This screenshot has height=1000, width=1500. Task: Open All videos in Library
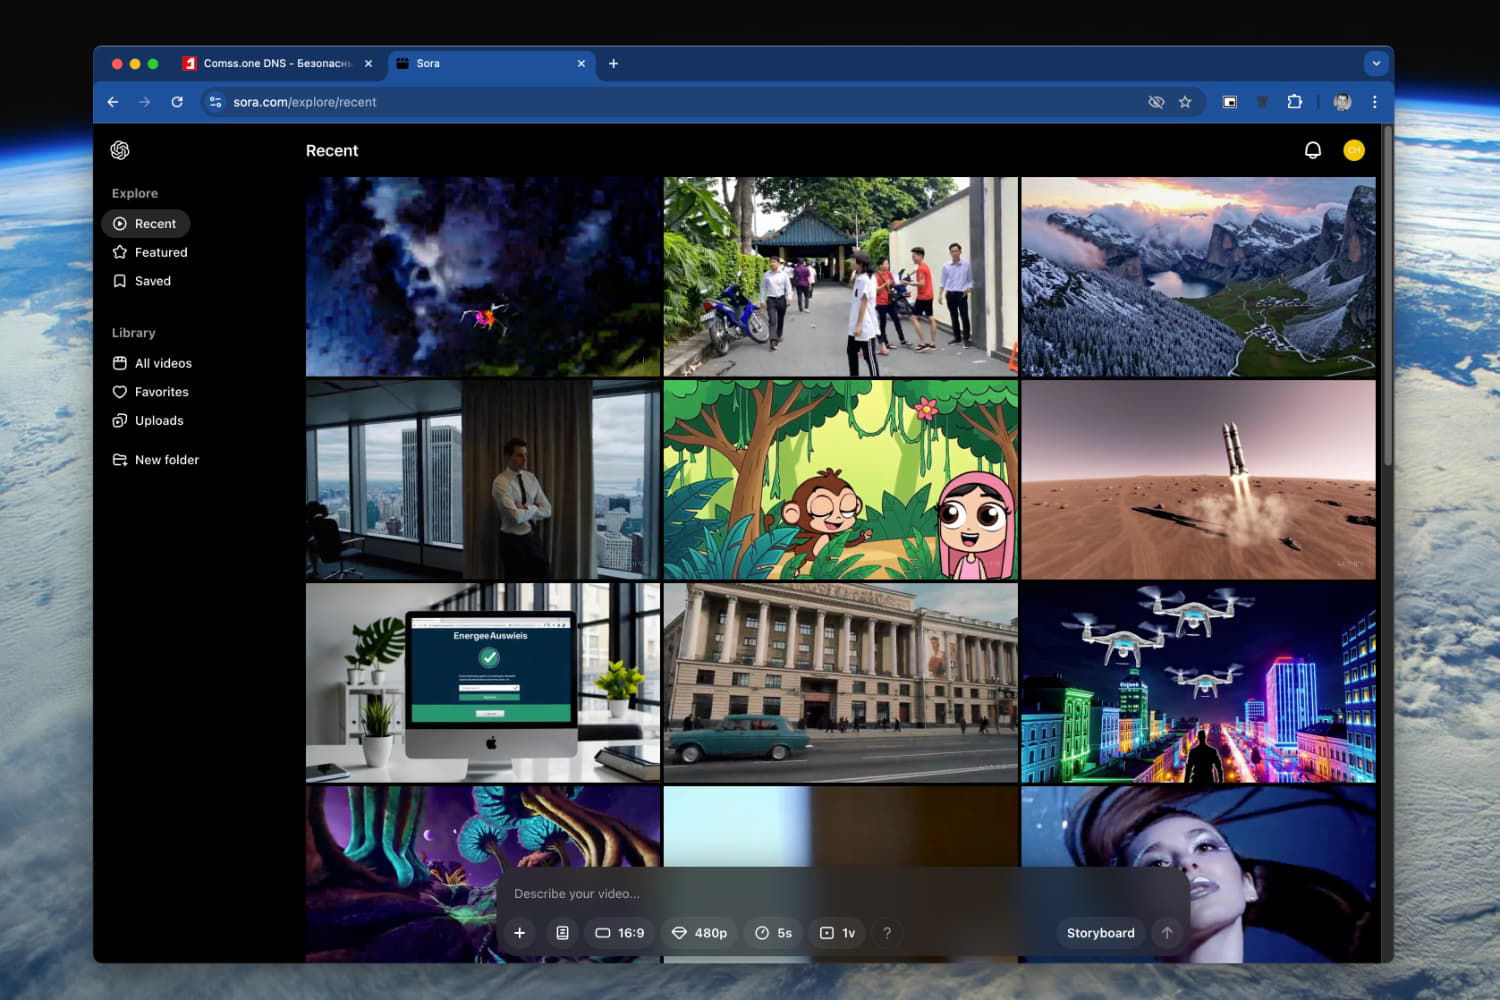tap(162, 363)
